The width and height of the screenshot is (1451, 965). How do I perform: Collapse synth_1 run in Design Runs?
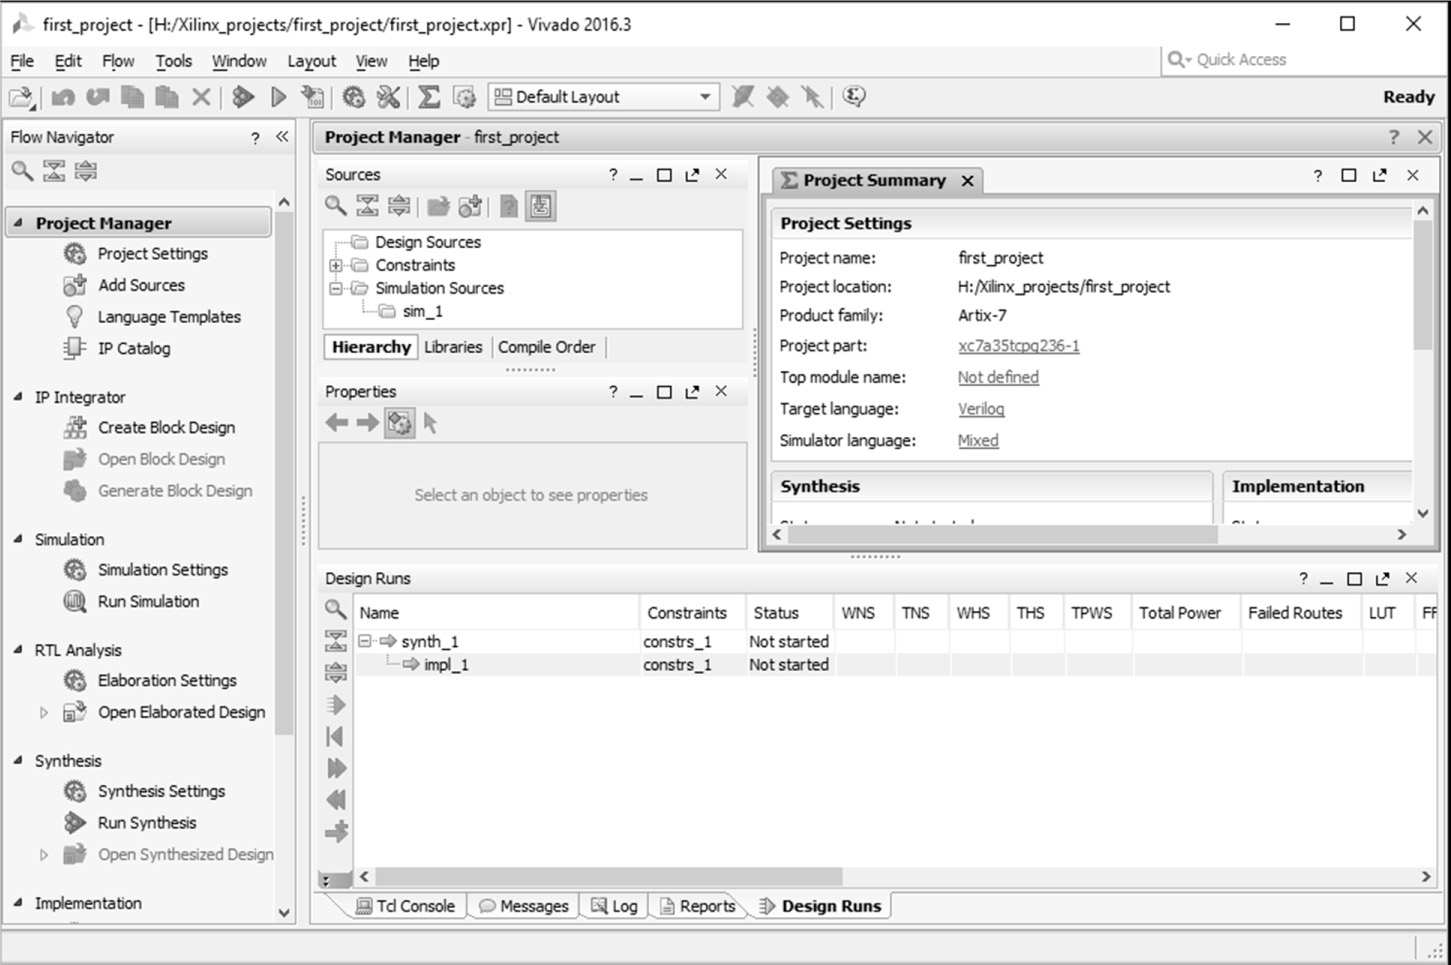click(365, 641)
